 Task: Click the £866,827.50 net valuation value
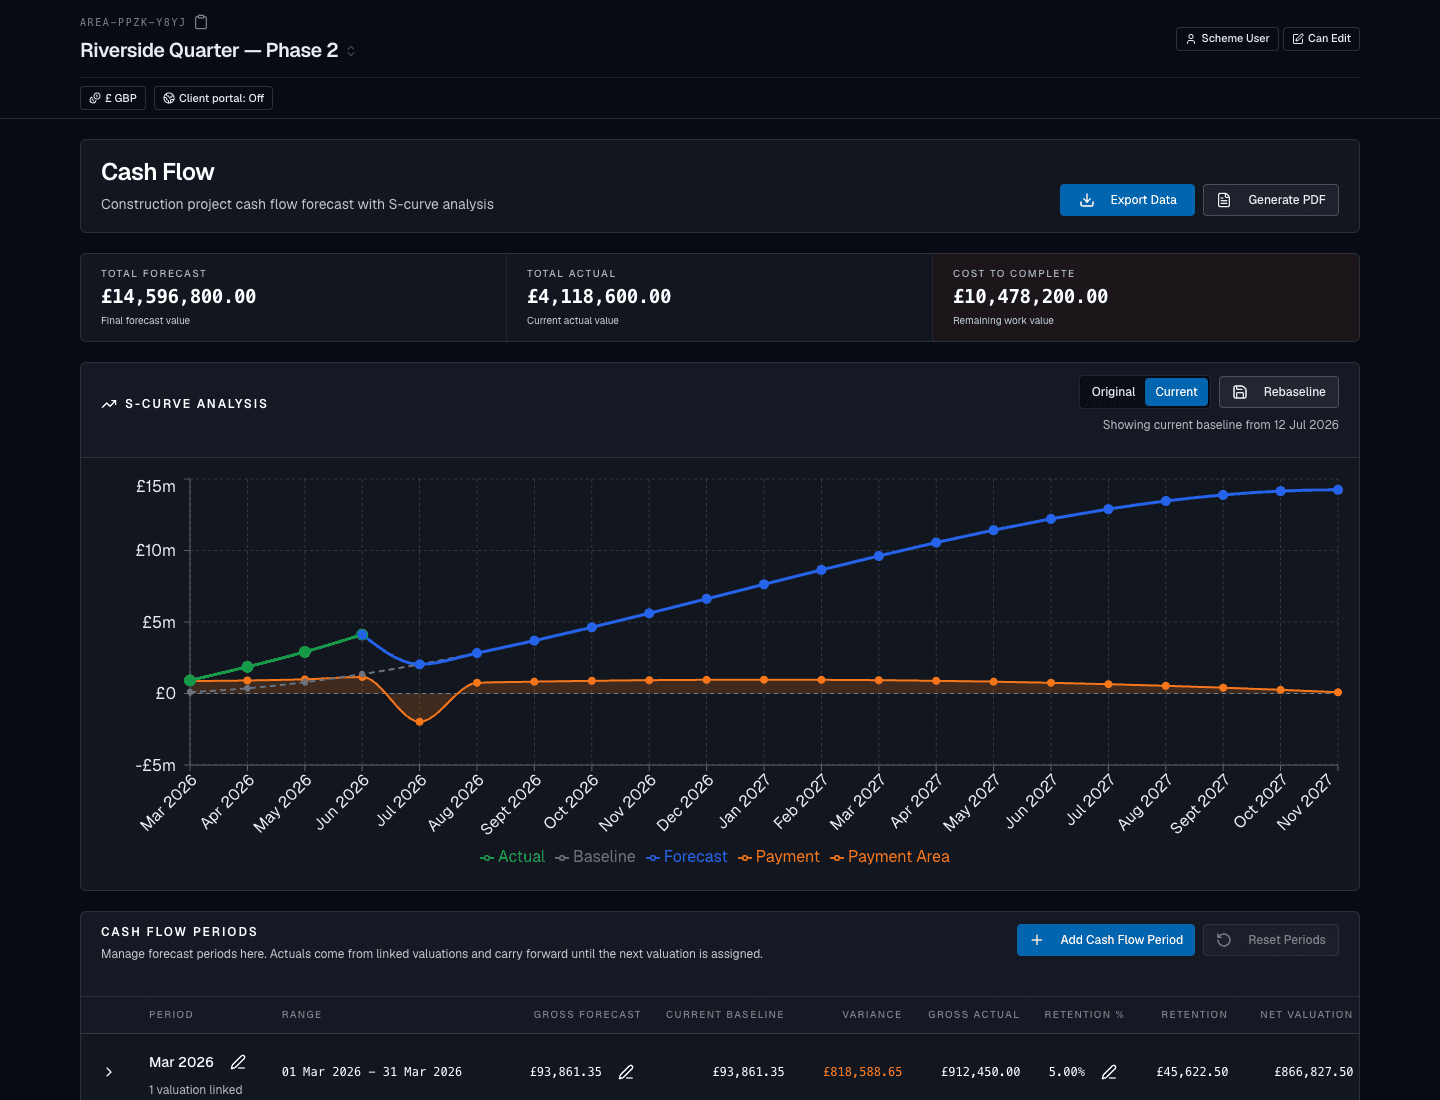[x=1313, y=1072]
